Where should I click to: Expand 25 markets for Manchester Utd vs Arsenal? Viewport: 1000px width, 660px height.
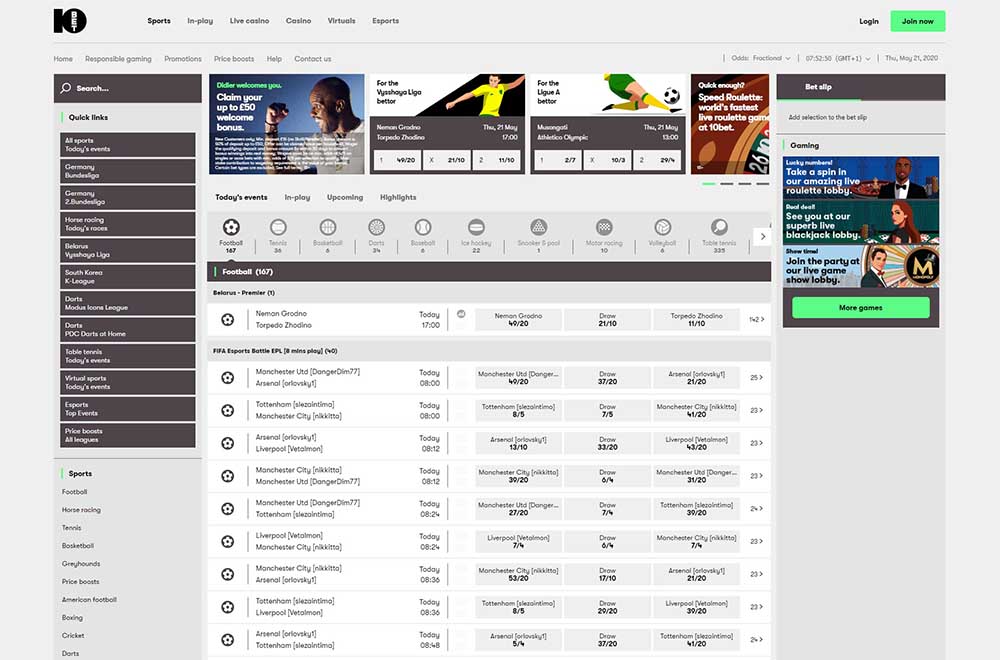(x=756, y=378)
